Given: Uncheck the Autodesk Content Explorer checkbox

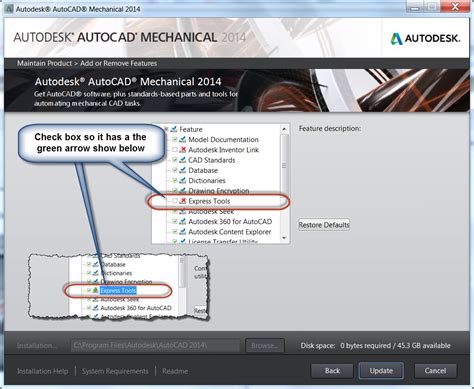Looking at the screenshot, I should (x=175, y=232).
